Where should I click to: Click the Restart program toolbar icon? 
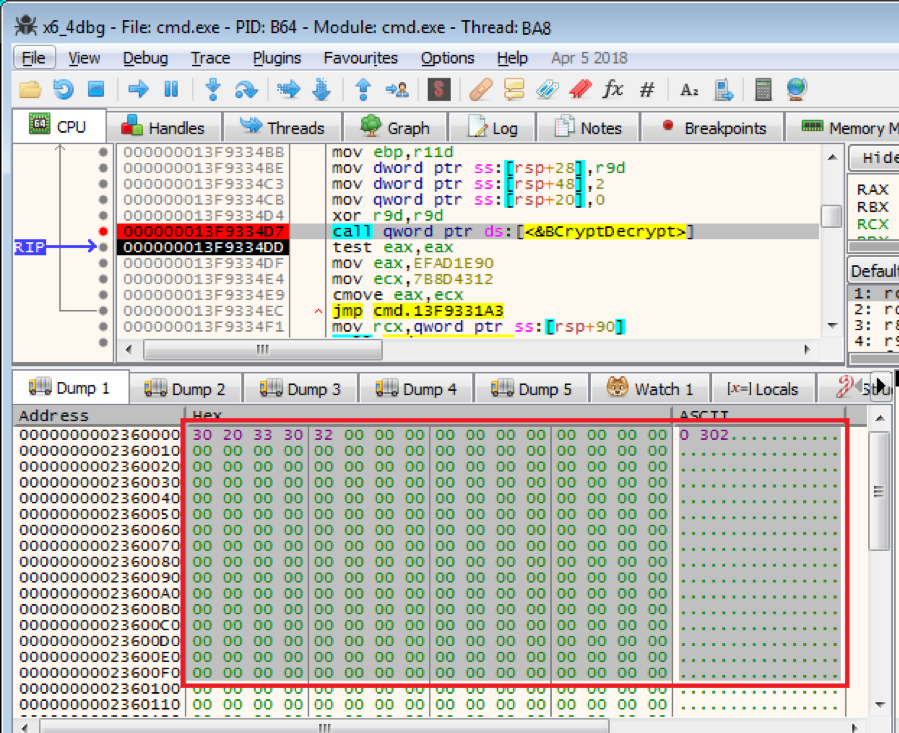tap(63, 90)
